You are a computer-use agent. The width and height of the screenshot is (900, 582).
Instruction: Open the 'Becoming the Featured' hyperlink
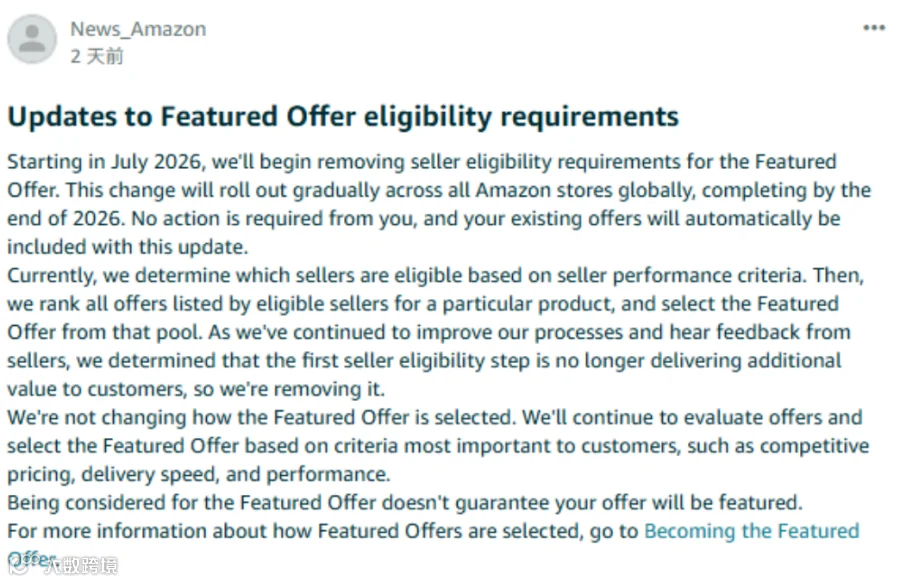coord(752,531)
